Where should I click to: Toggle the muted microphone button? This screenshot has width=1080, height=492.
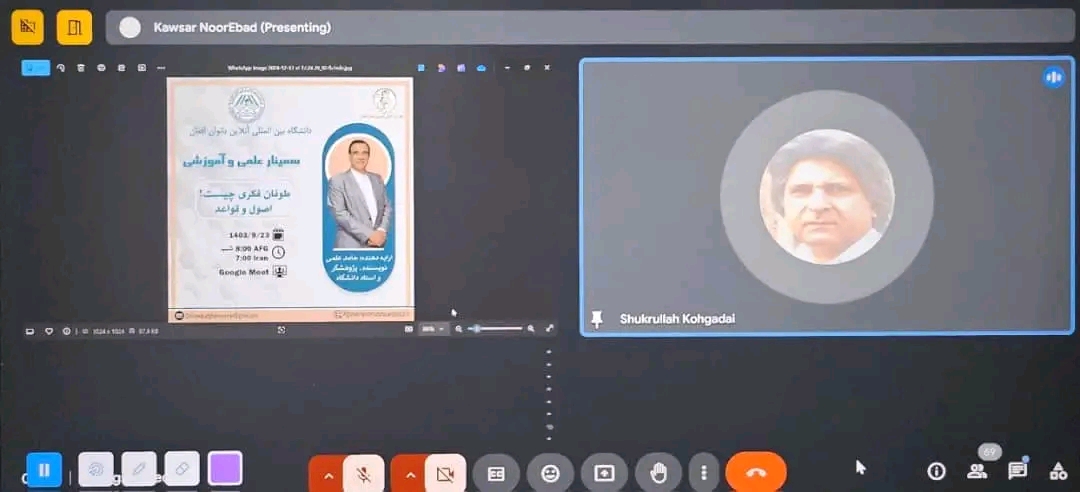[x=364, y=473]
